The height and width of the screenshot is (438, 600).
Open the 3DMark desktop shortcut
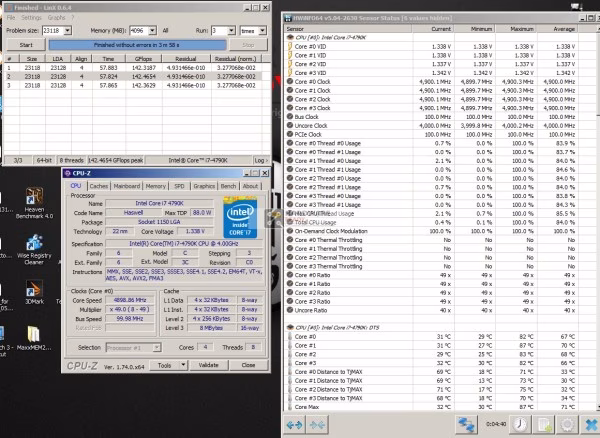34,292
